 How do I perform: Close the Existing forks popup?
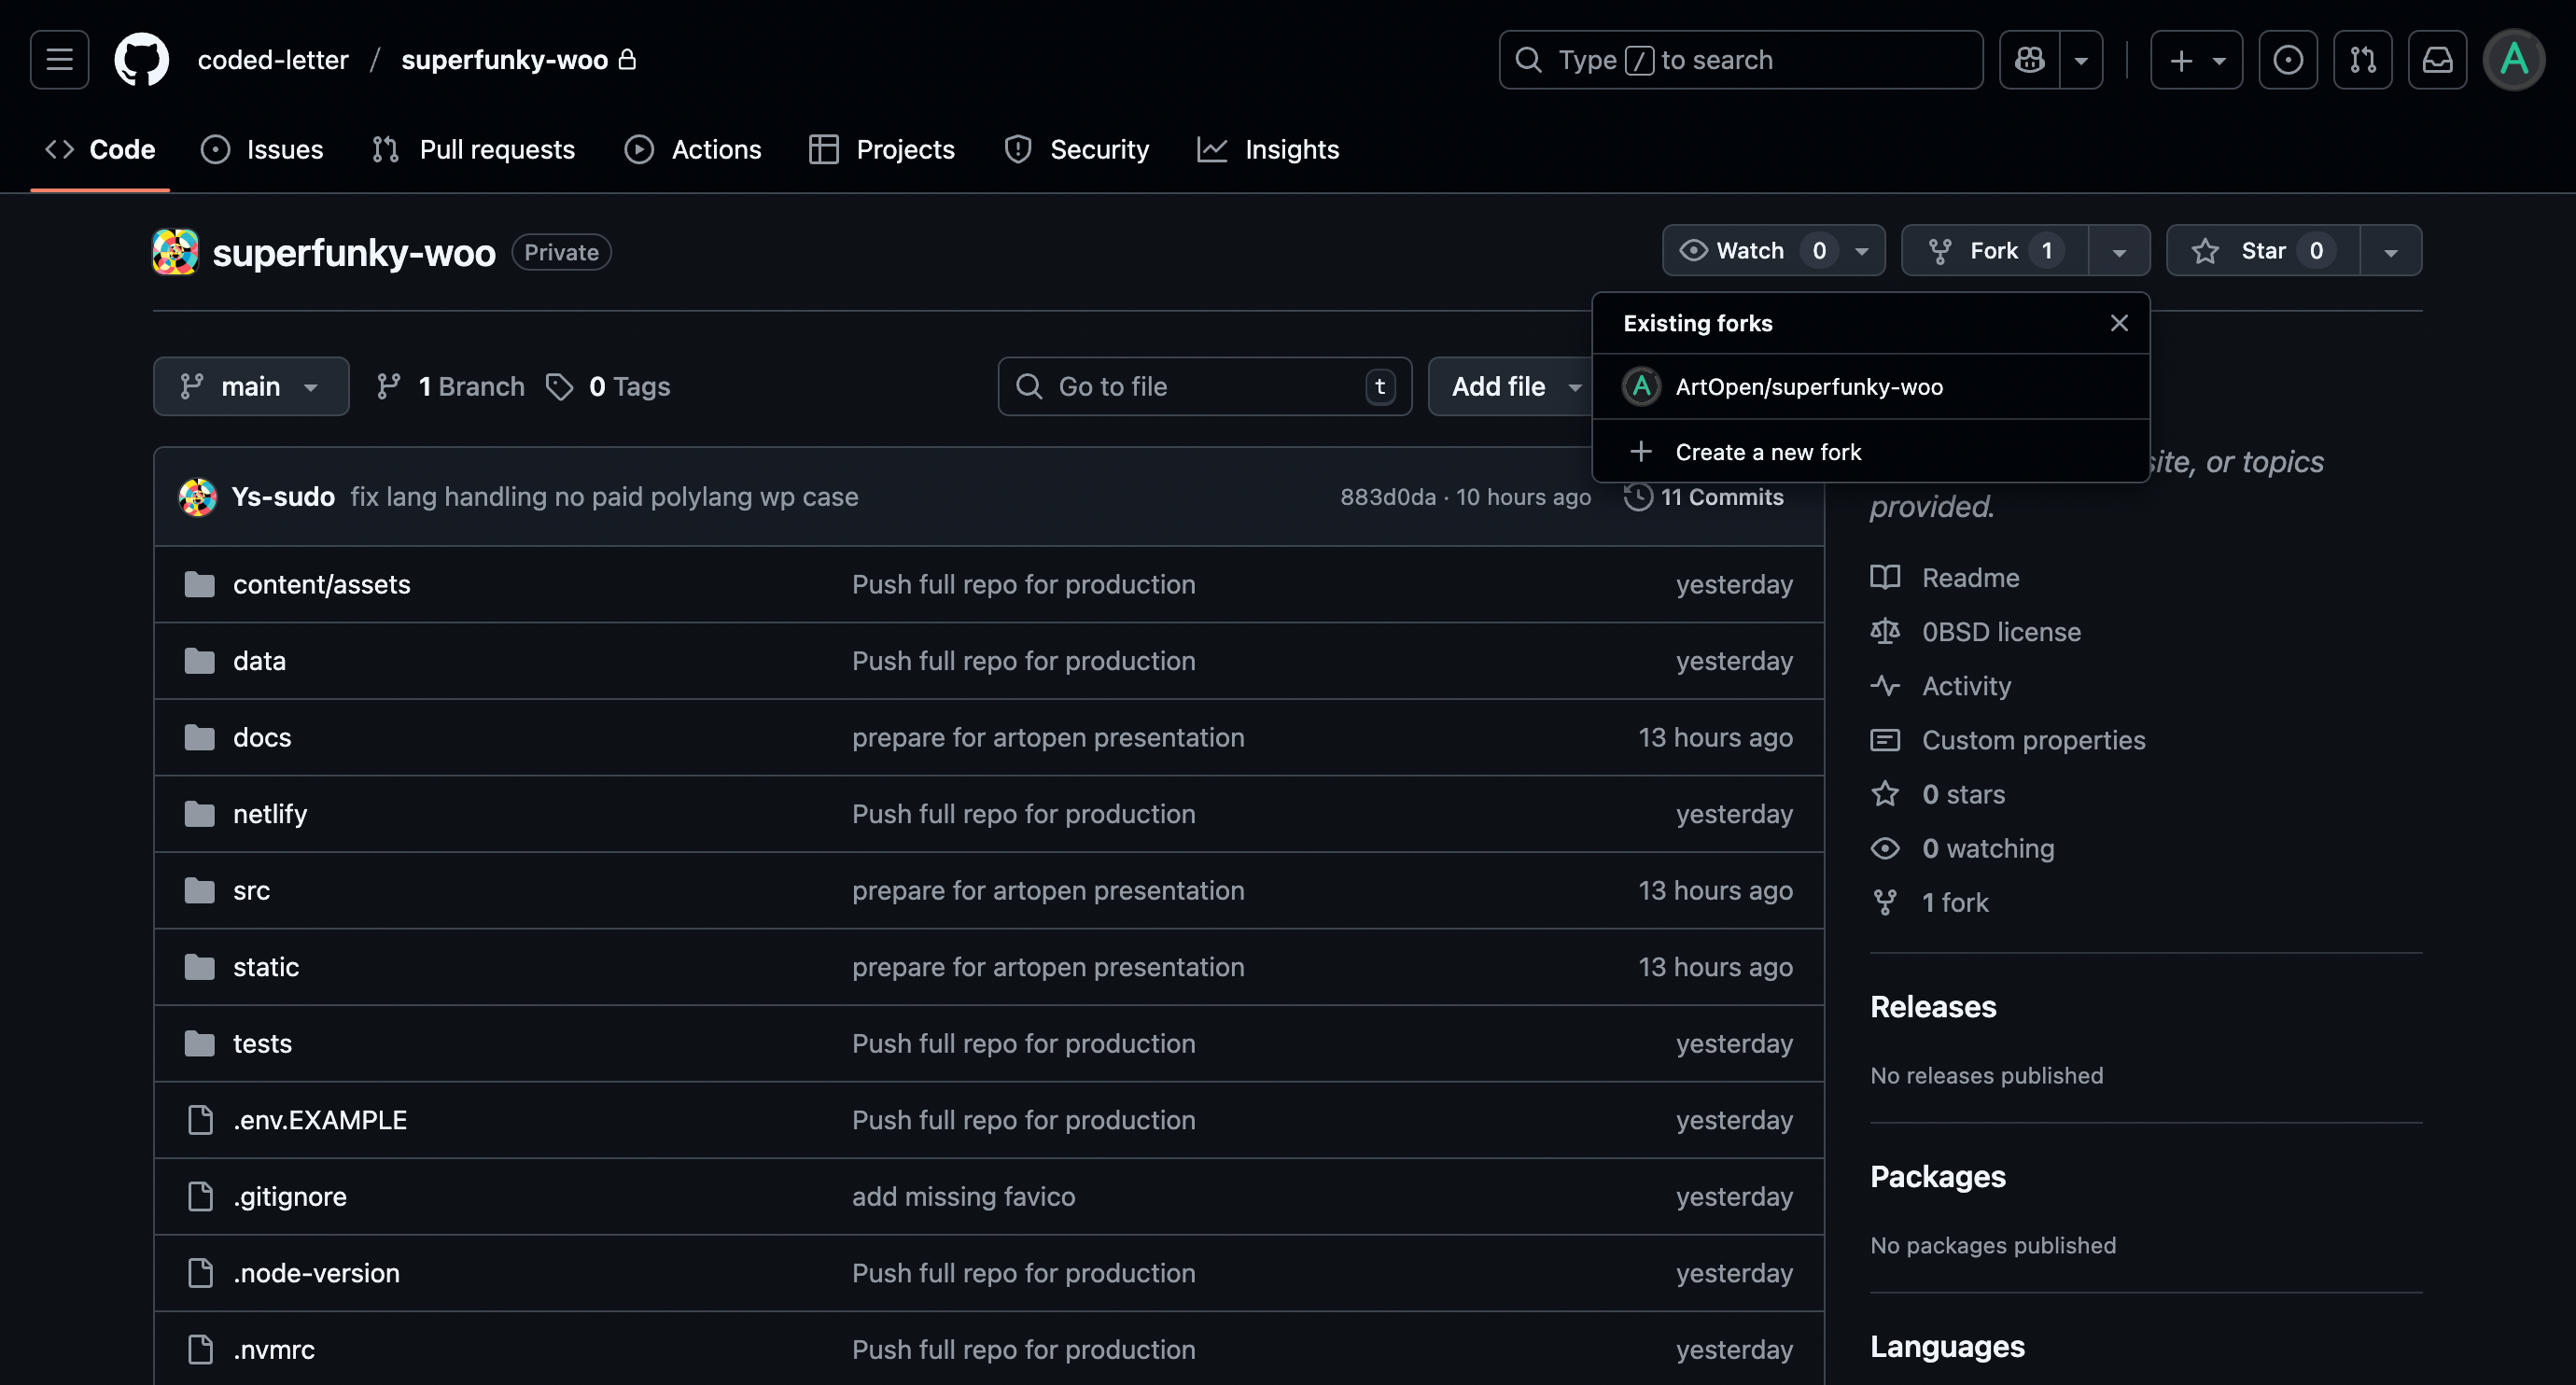[2118, 323]
